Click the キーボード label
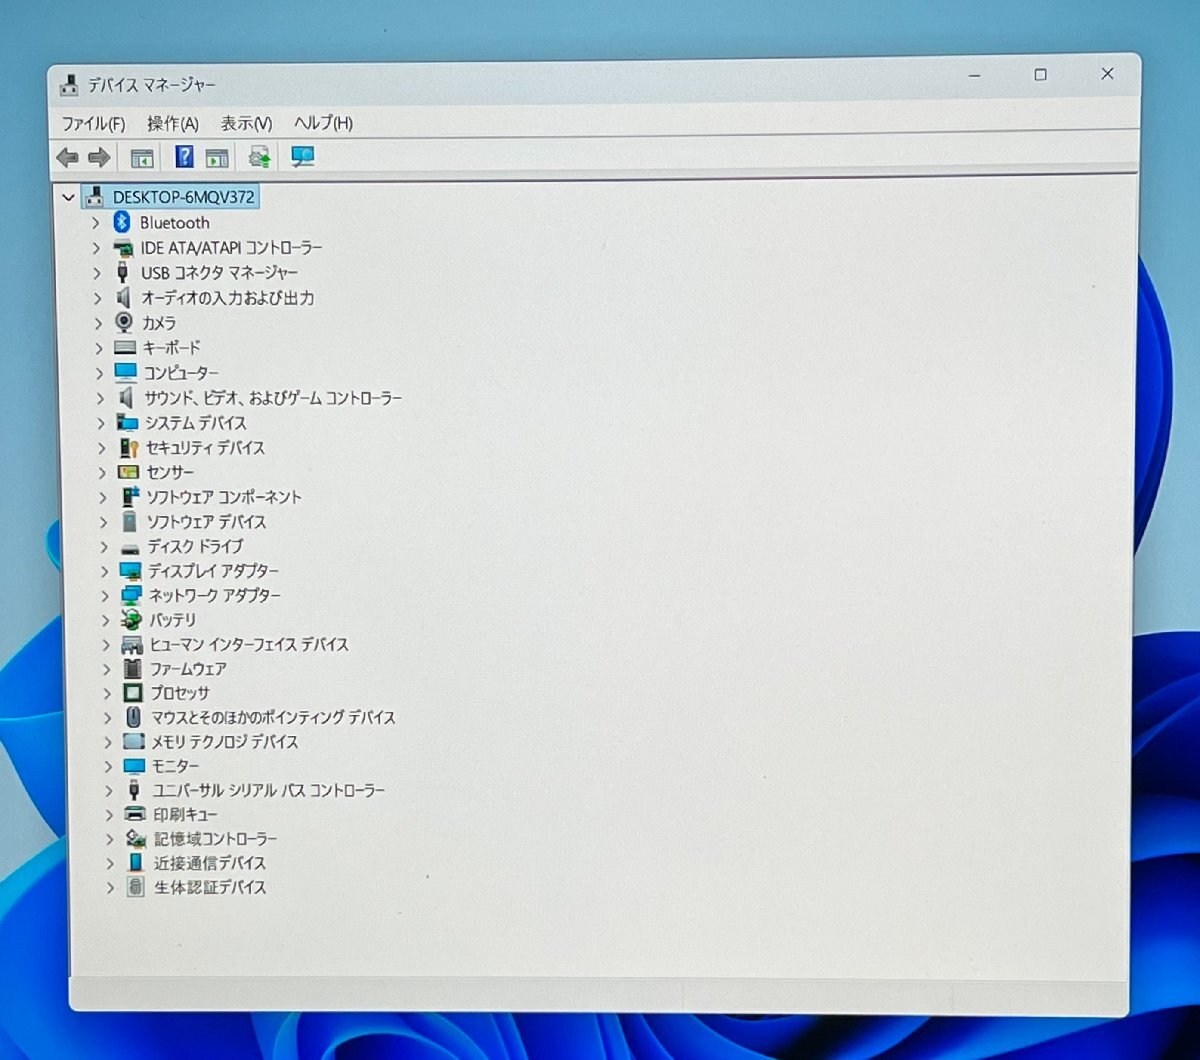The height and width of the screenshot is (1060, 1200). (x=171, y=348)
